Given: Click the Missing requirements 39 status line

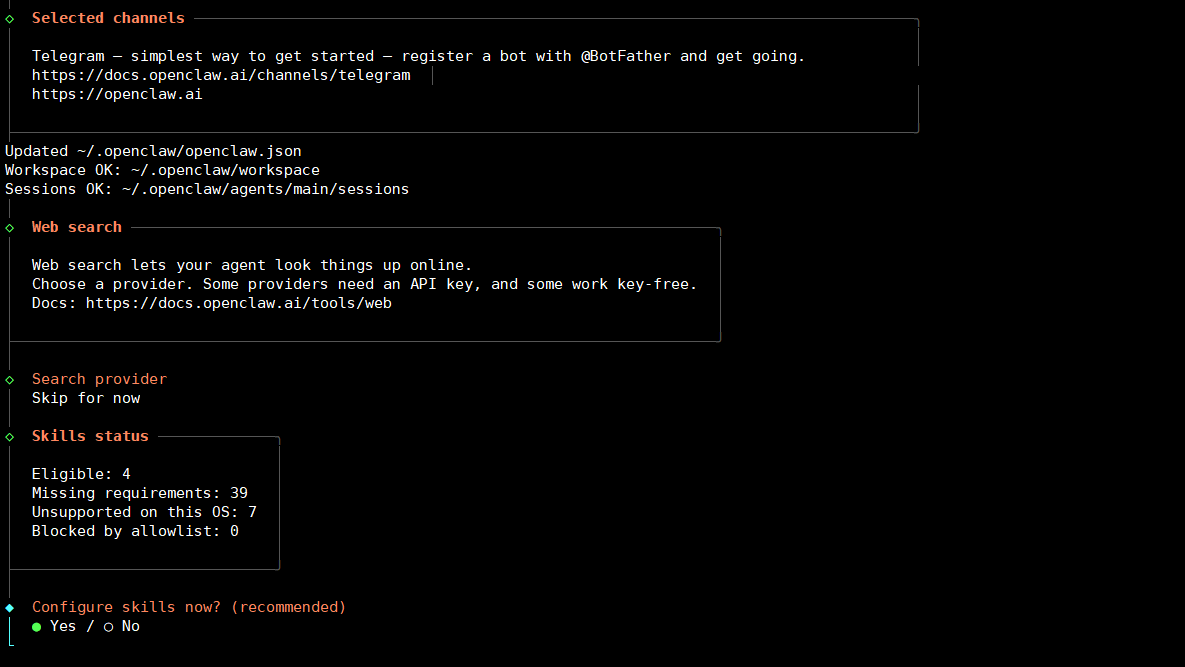Looking at the screenshot, I should coord(140,492).
